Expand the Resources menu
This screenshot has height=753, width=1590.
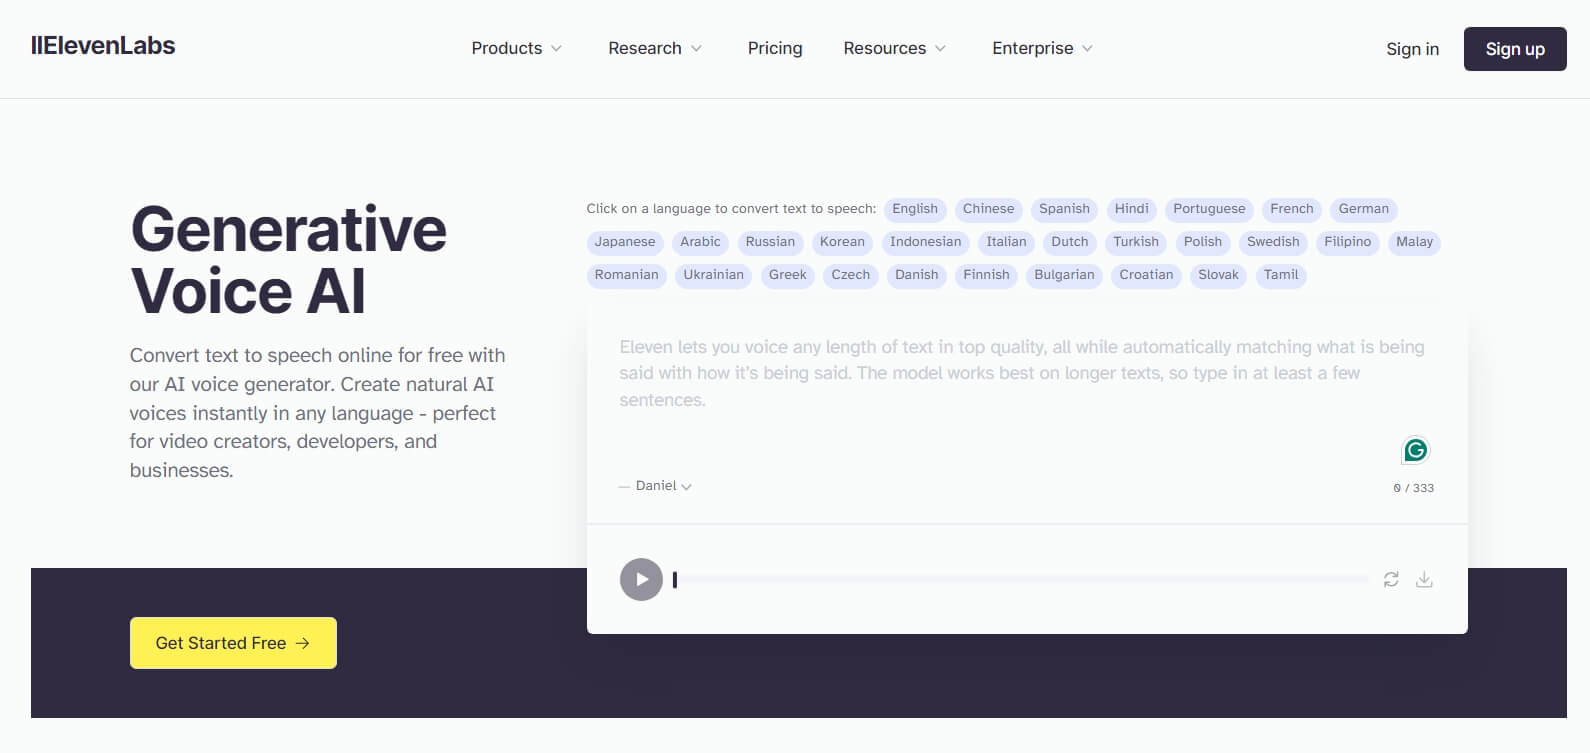pyautogui.click(x=894, y=48)
